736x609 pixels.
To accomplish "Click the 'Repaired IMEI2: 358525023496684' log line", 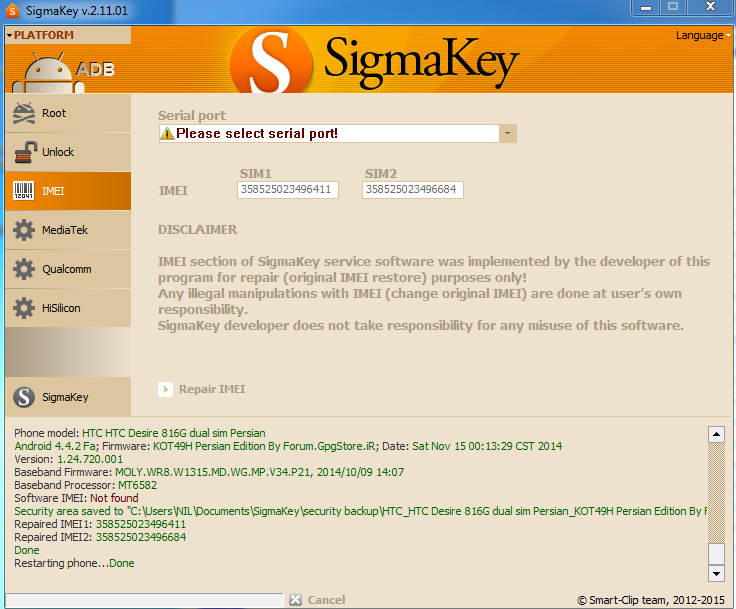I will pos(100,537).
